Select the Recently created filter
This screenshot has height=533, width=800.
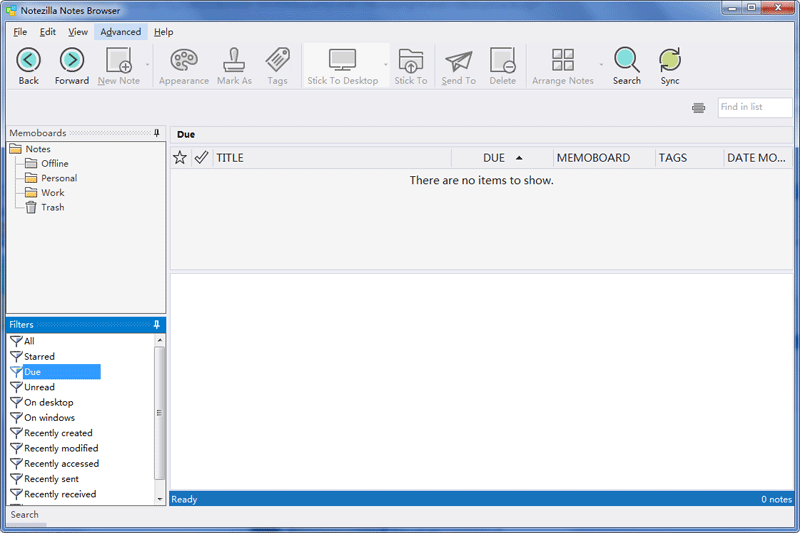[x=58, y=433]
